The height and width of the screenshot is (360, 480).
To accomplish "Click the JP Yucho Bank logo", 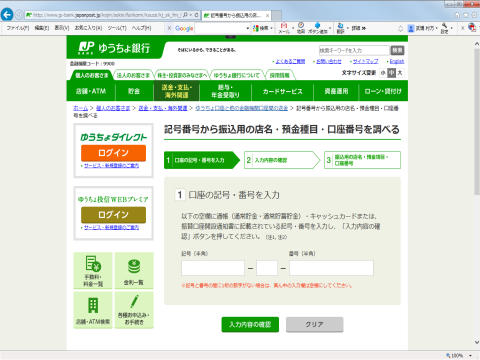I will tap(114, 48).
